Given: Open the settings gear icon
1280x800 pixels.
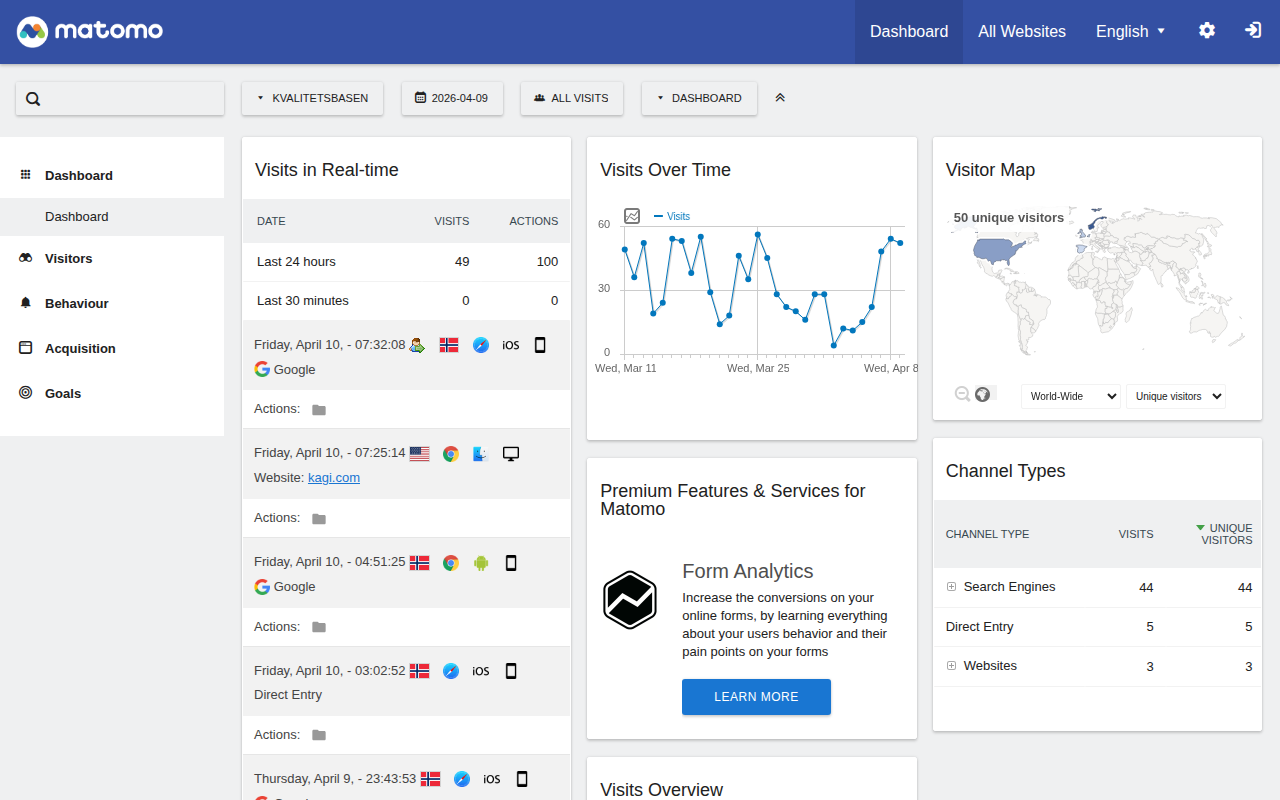Looking at the screenshot, I should [x=1207, y=31].
